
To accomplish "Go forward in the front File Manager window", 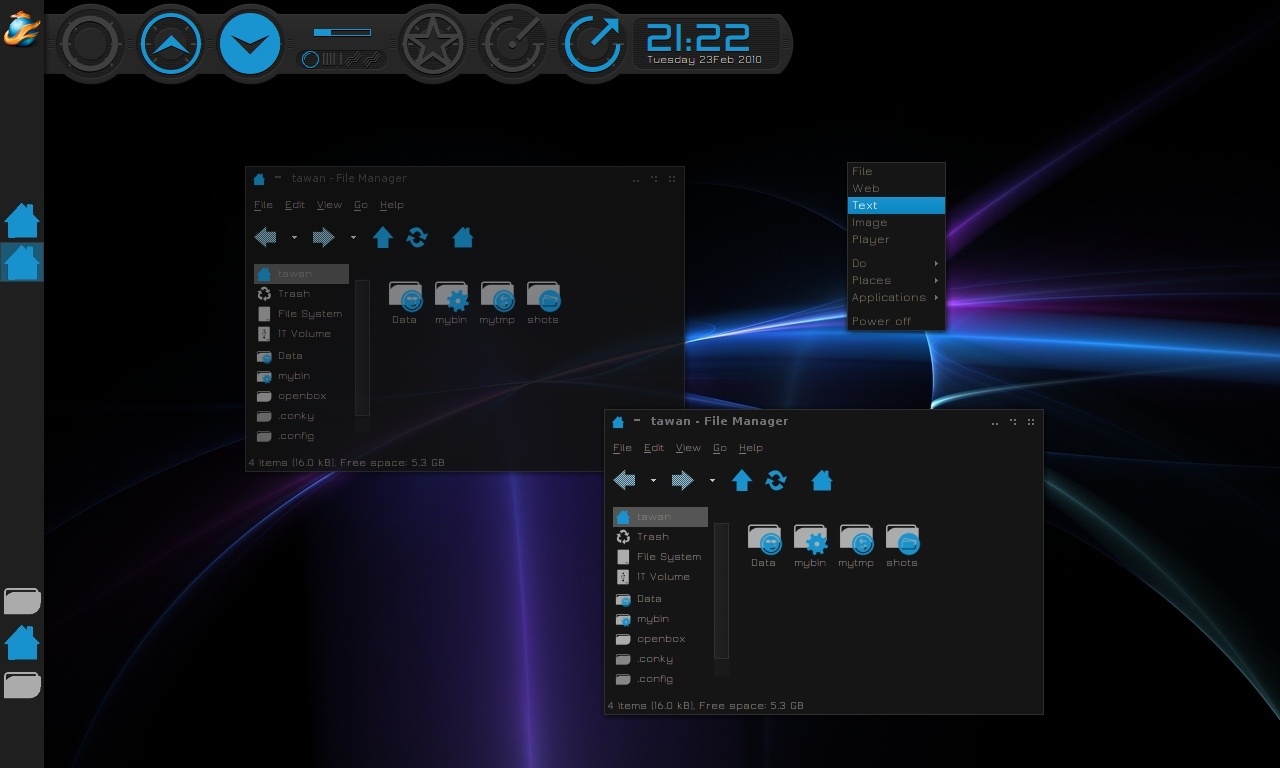I will 684,481.
